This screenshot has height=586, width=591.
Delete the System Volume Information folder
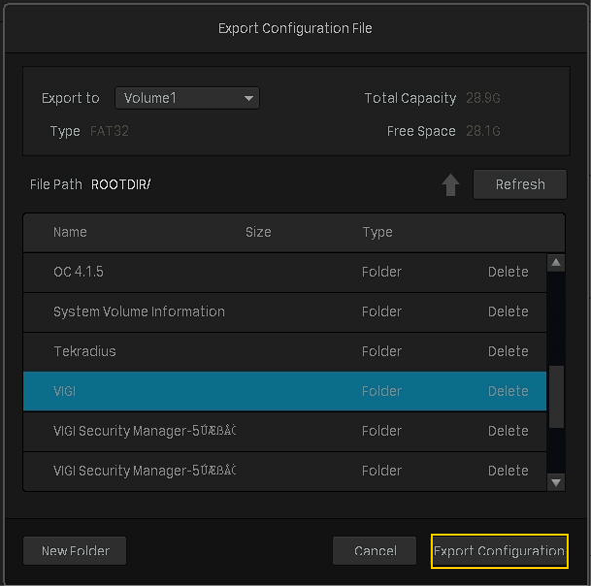click(508, 312)
